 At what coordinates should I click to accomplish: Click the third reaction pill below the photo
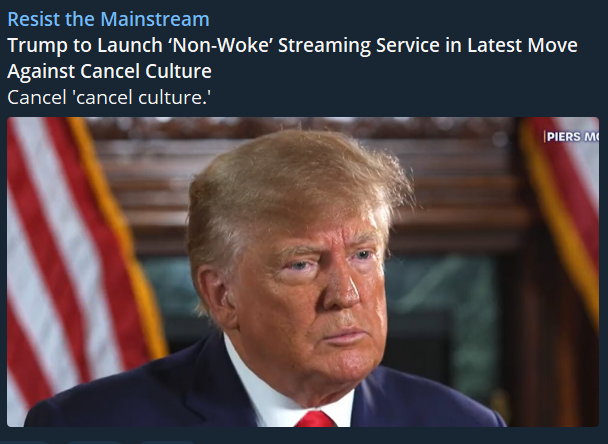pos(167,442)
